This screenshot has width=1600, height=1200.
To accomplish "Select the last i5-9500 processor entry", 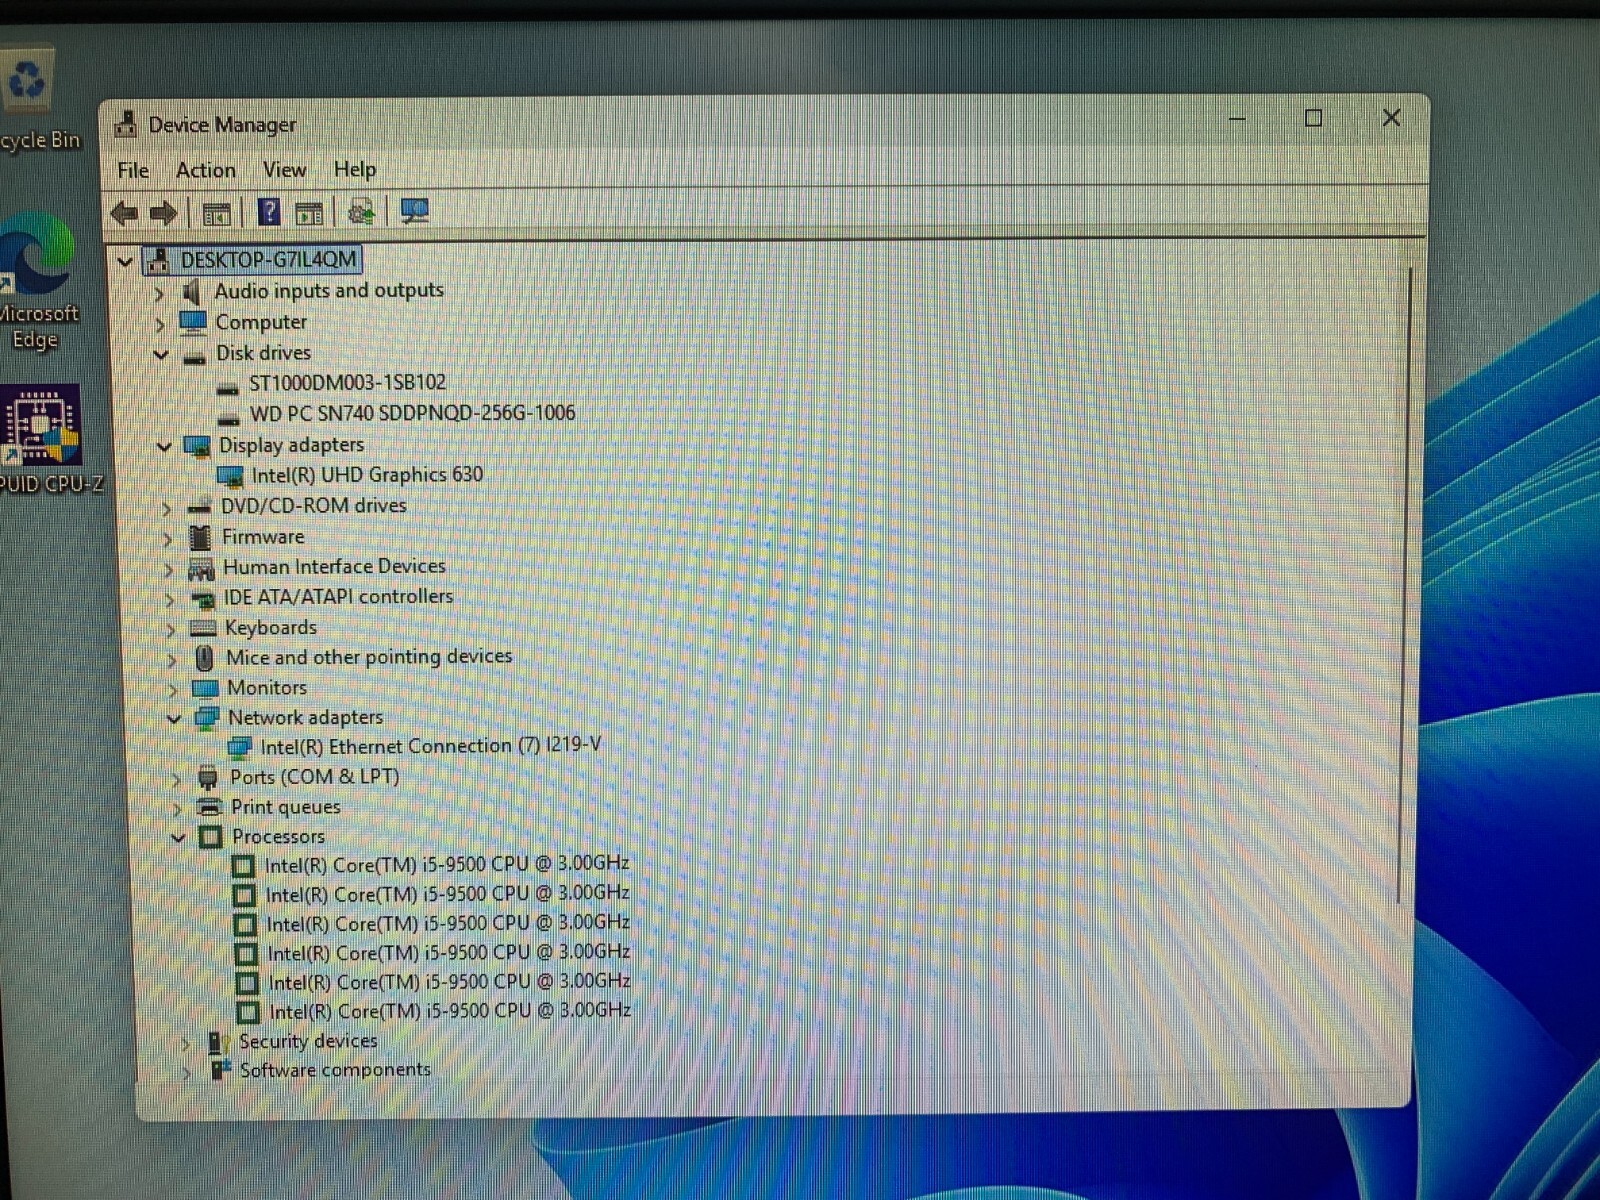I will [450, 1011].
